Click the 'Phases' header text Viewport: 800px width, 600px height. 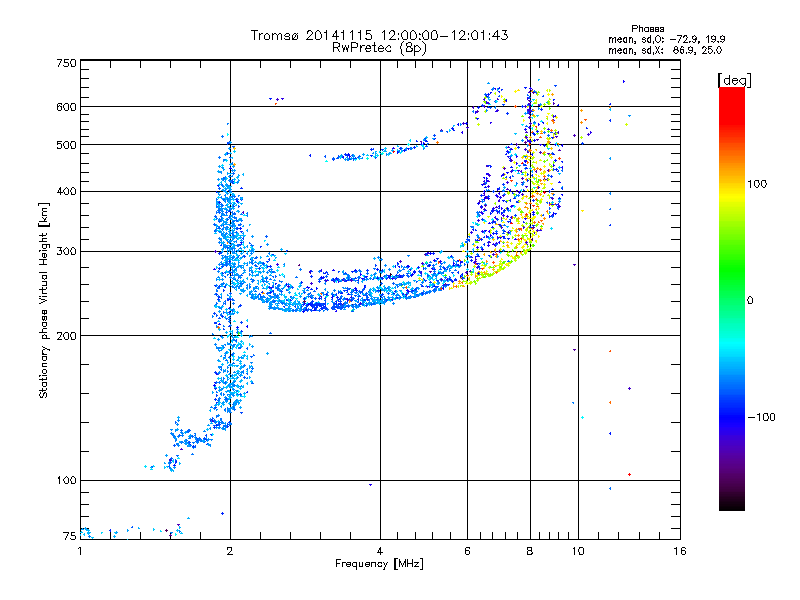tap(647, 29)
